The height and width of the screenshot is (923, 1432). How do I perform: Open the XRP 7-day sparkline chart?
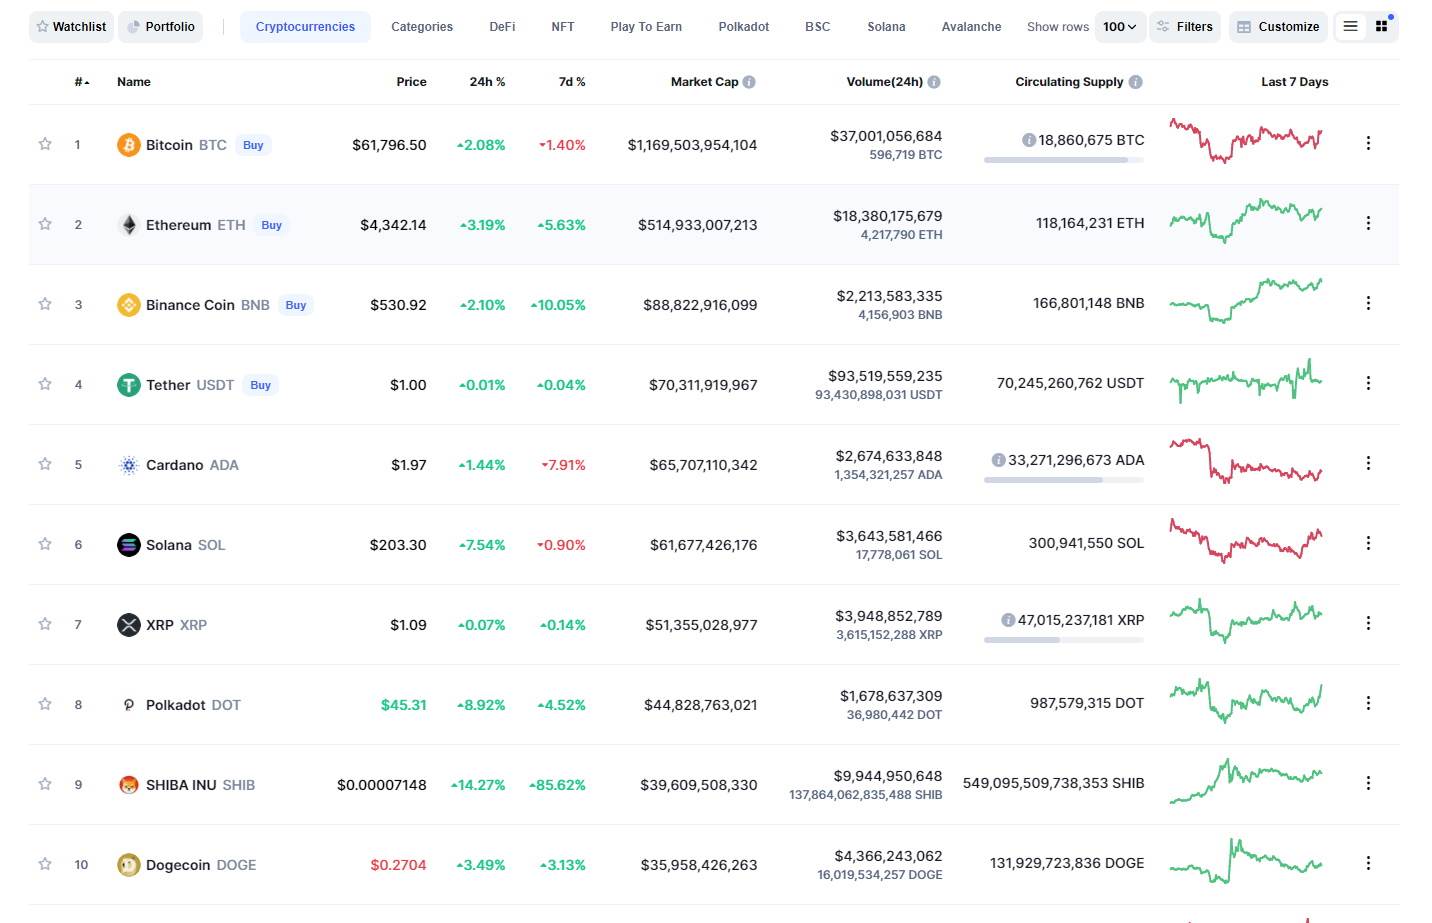[x=1245, y=622]
